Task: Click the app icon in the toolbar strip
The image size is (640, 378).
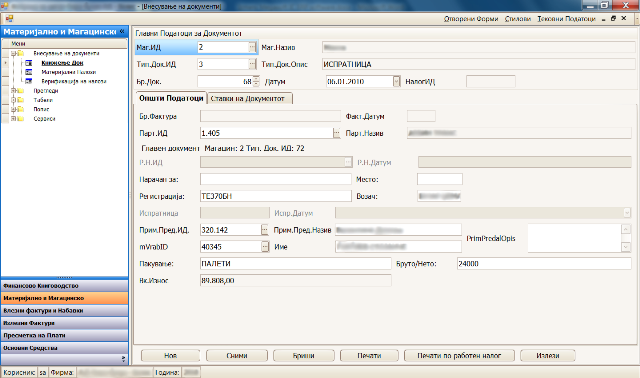Action: pyautogui.click(x=9, y=18)
